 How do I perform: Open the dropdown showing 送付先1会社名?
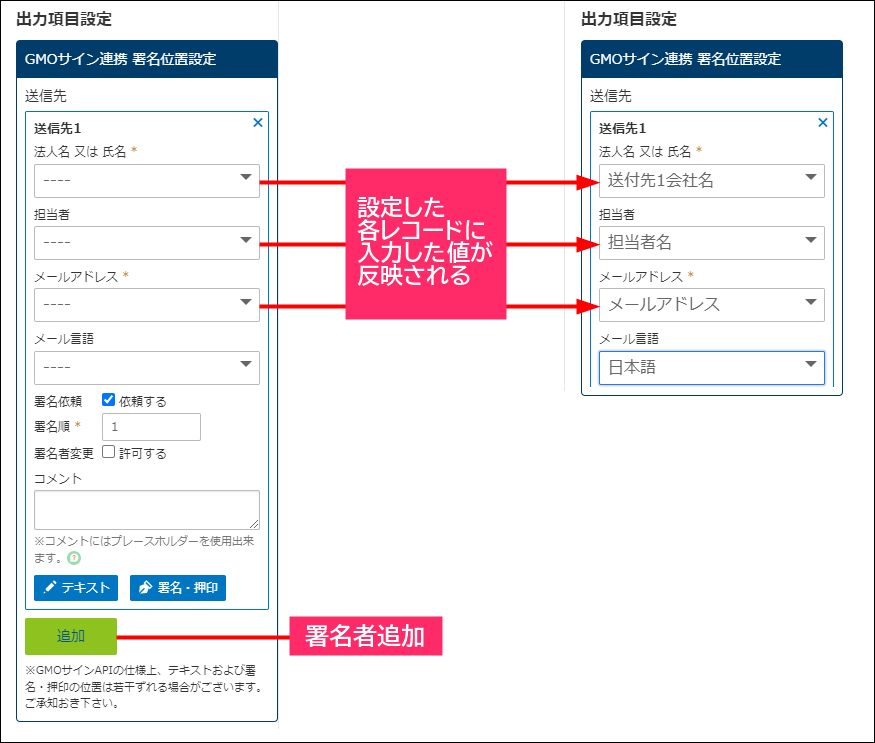(711, 180)
